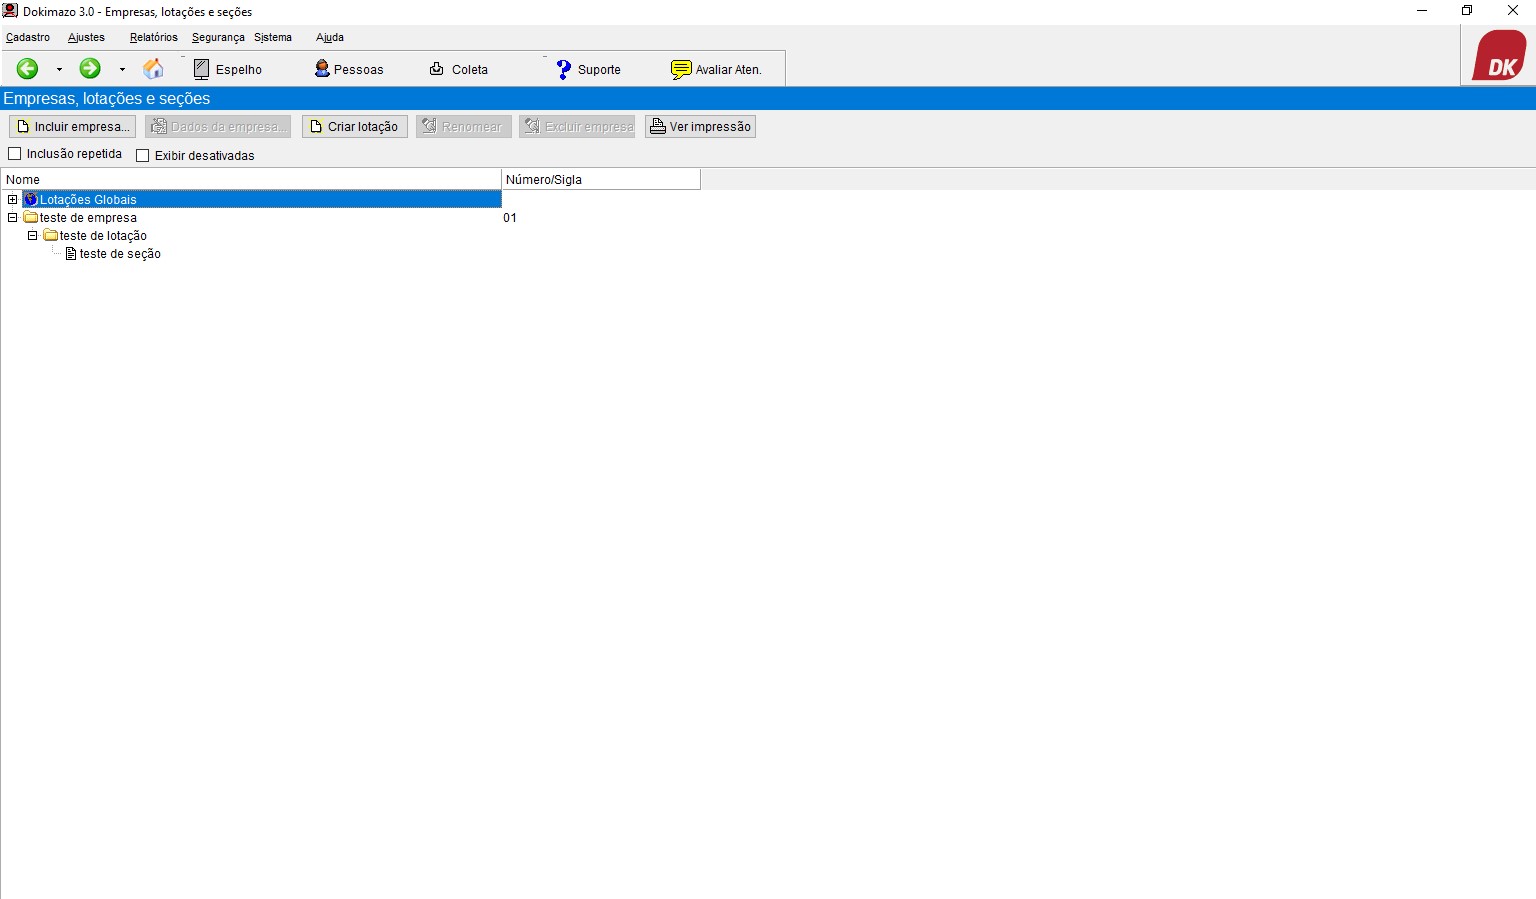Open the Relatórios menu
This screenshot has width=1536, height=899.
click(153, 37)
